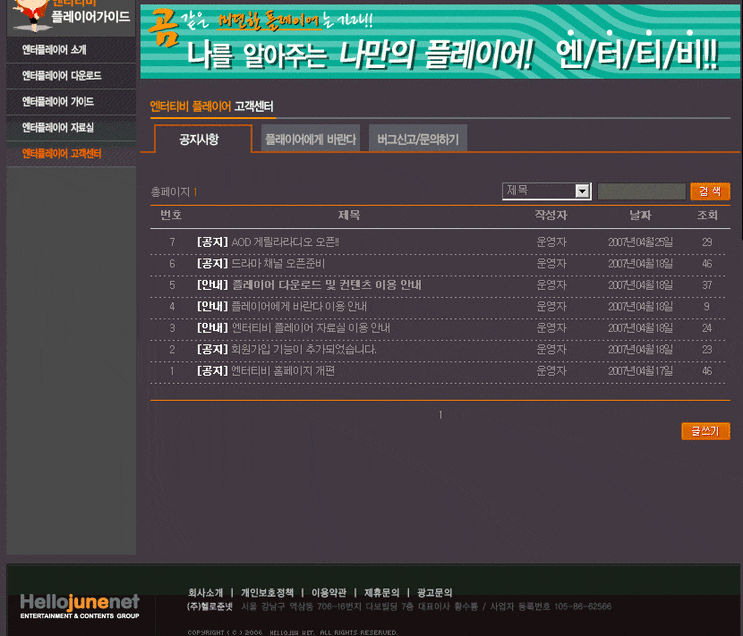The image size is (743, 636).
Task: Click the 날짜 column header
Action: coord(641,215)
